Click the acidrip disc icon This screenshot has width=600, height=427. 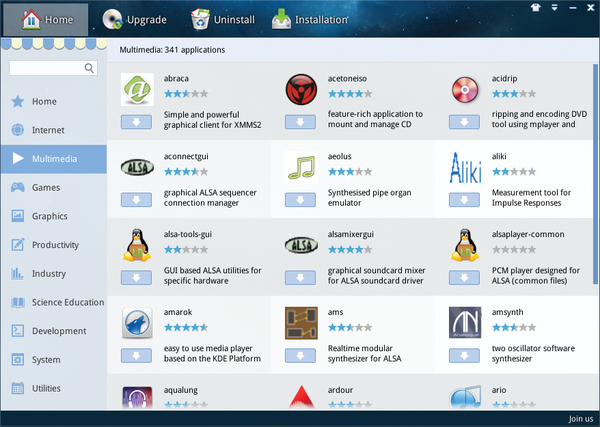(465, 90)
